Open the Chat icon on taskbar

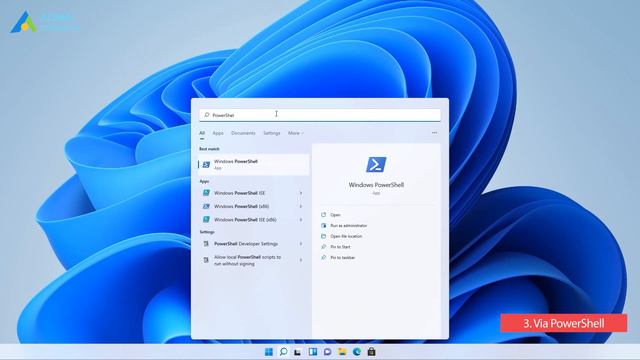click(327, 351)
